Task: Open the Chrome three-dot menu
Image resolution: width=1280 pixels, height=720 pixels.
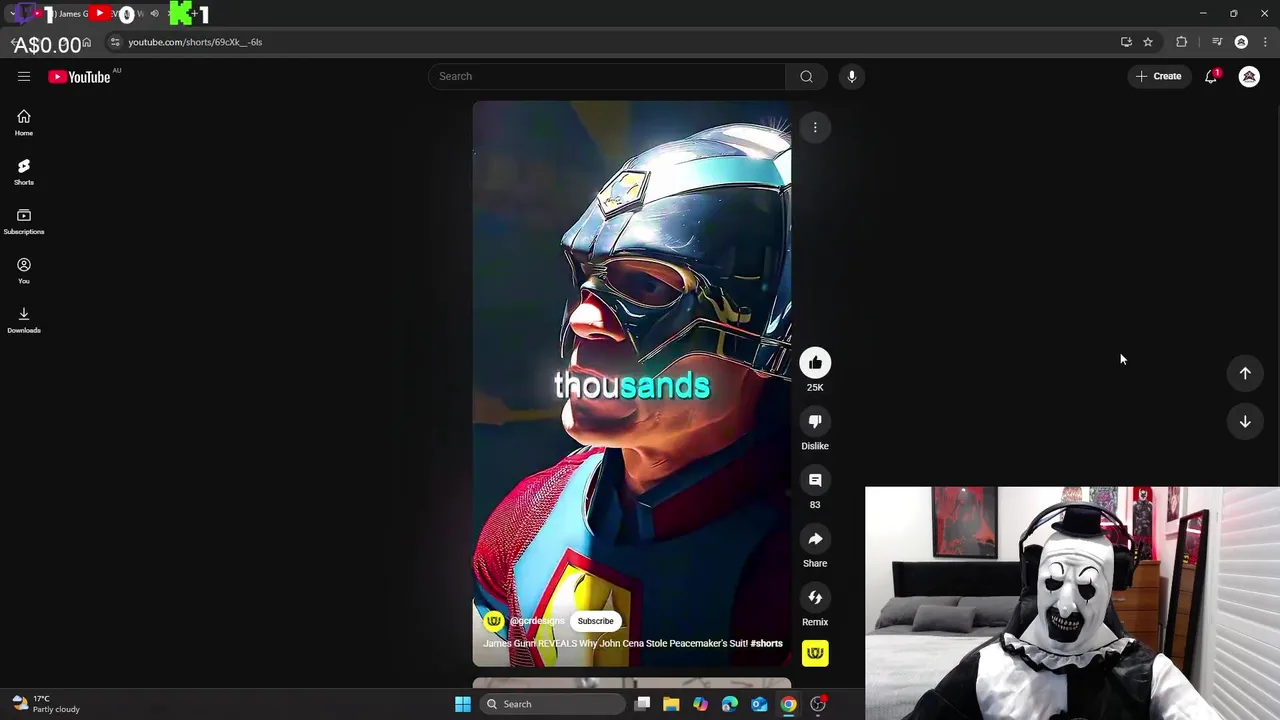Action: [x=1265, y=42]
